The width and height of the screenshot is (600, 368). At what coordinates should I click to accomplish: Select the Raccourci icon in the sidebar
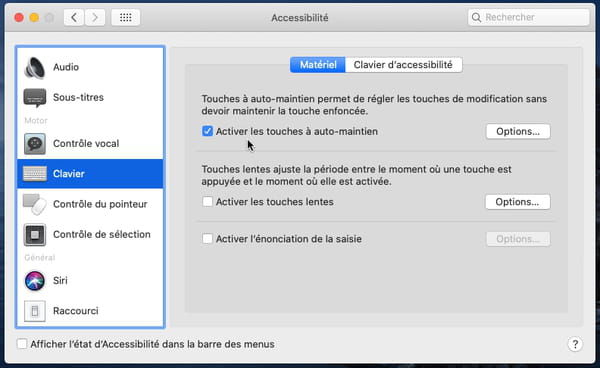[x=35, y=311]
